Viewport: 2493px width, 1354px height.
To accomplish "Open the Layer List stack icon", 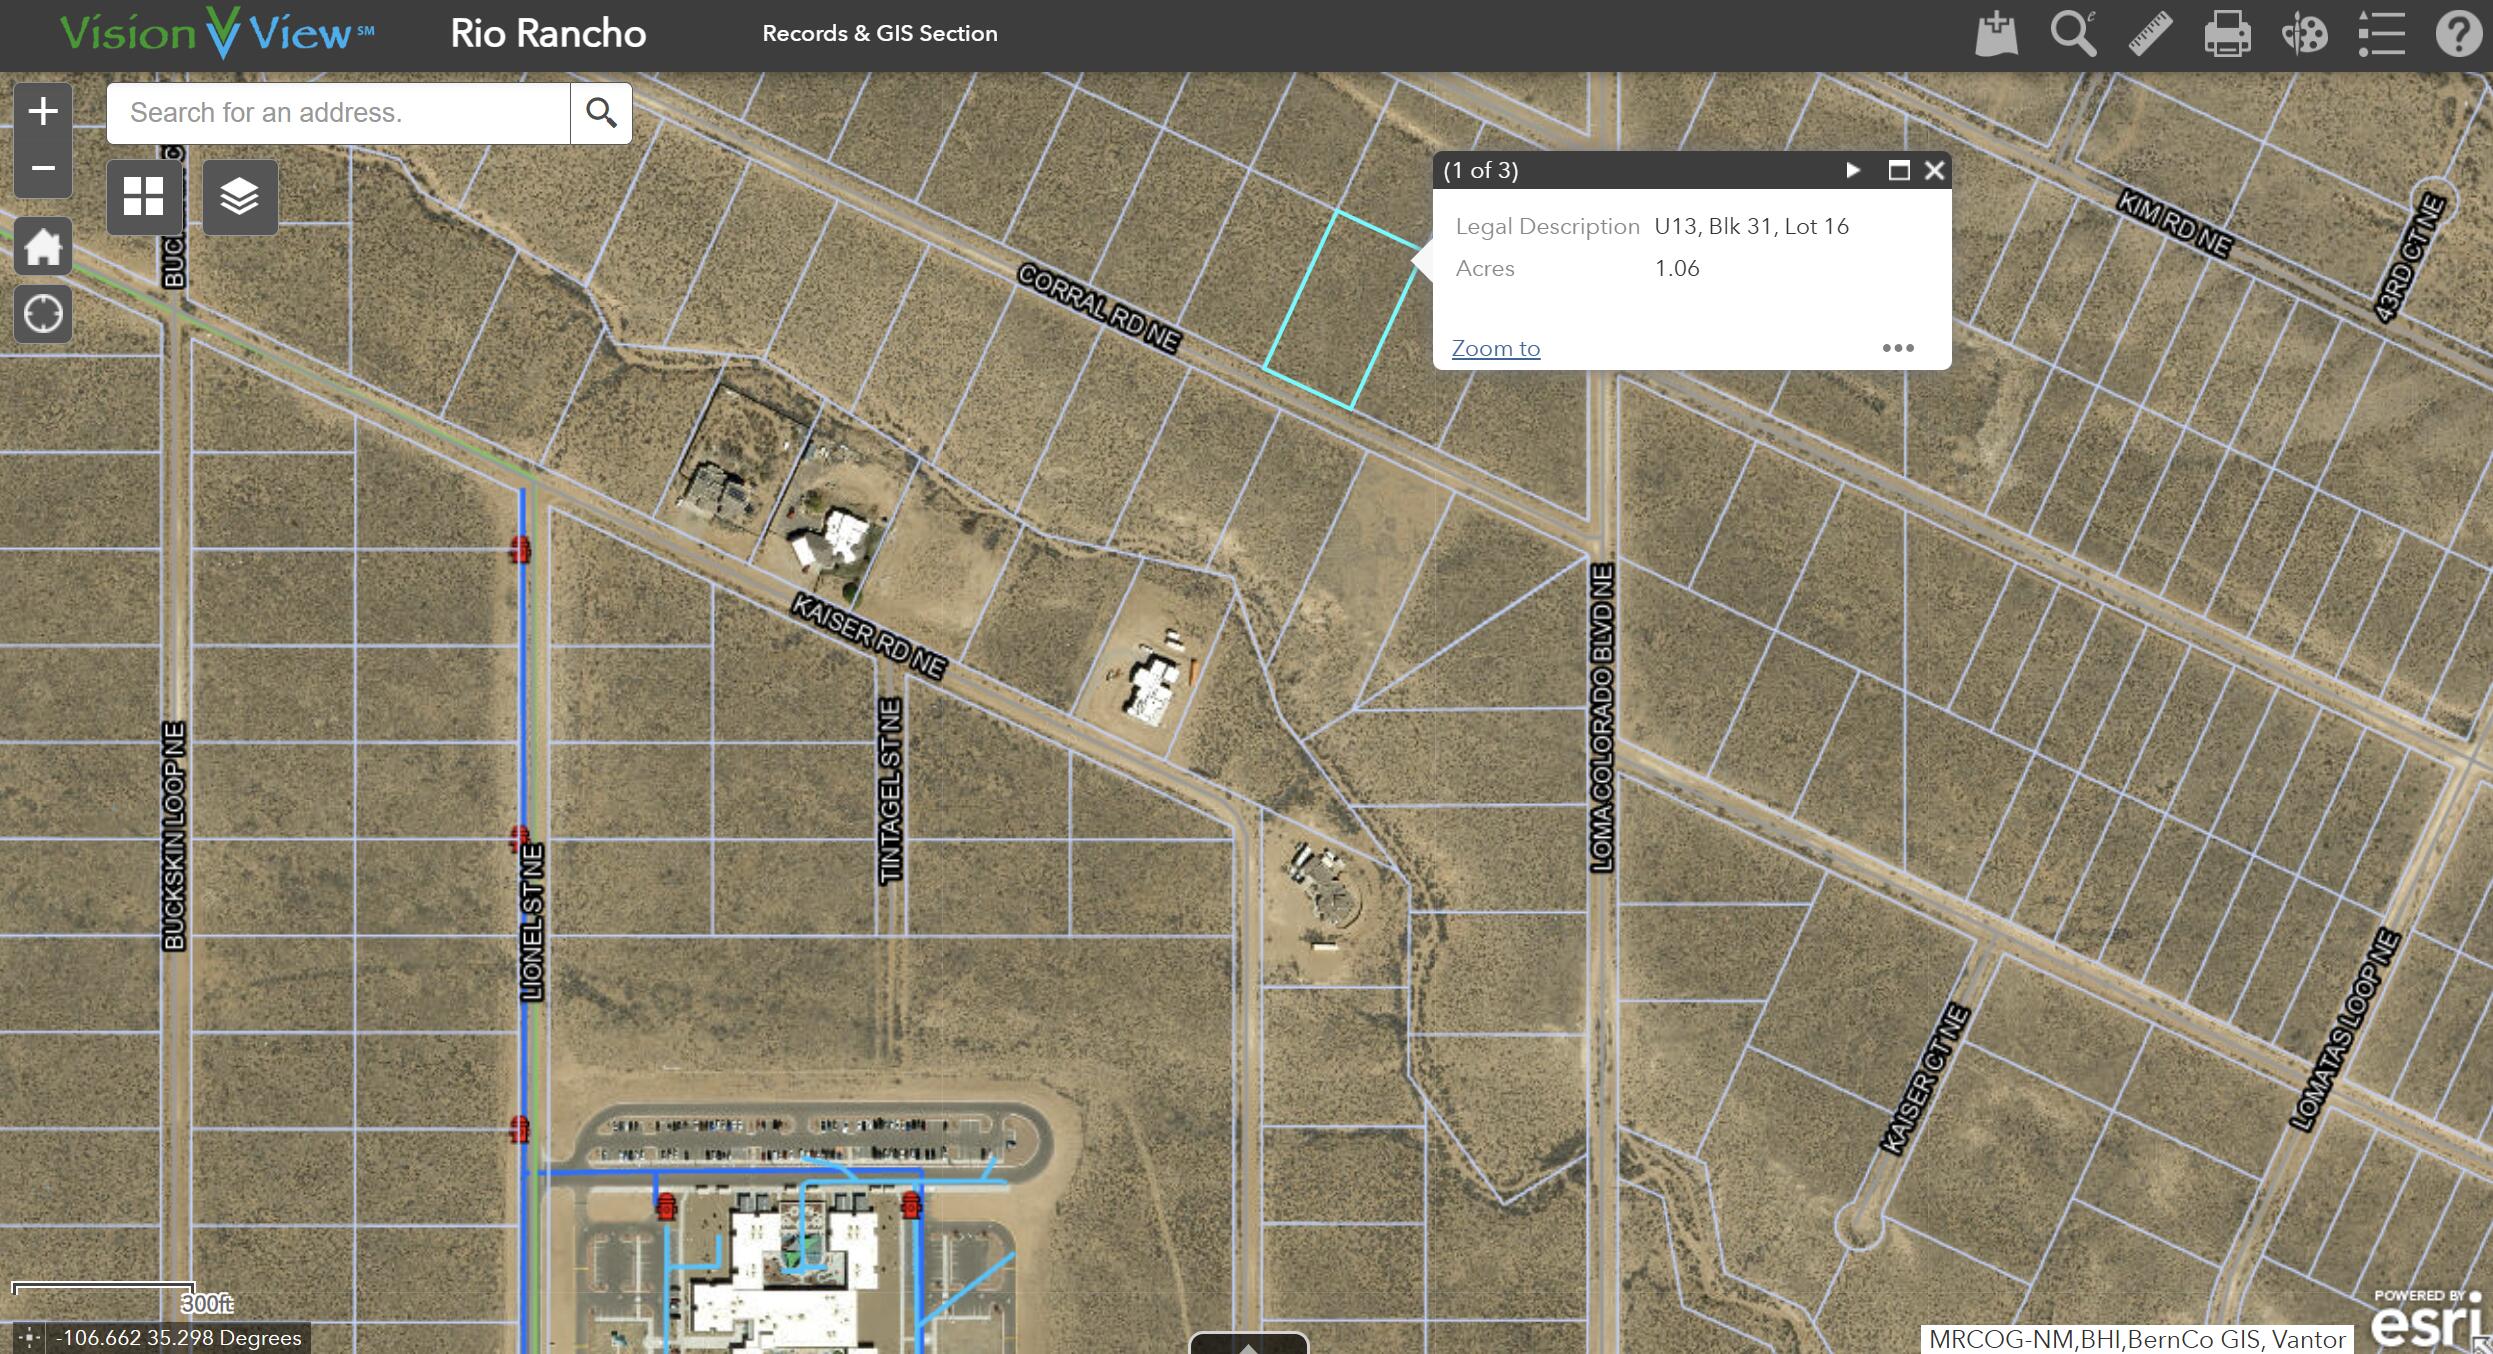I will pyautogui.click(x=240, y=197).
